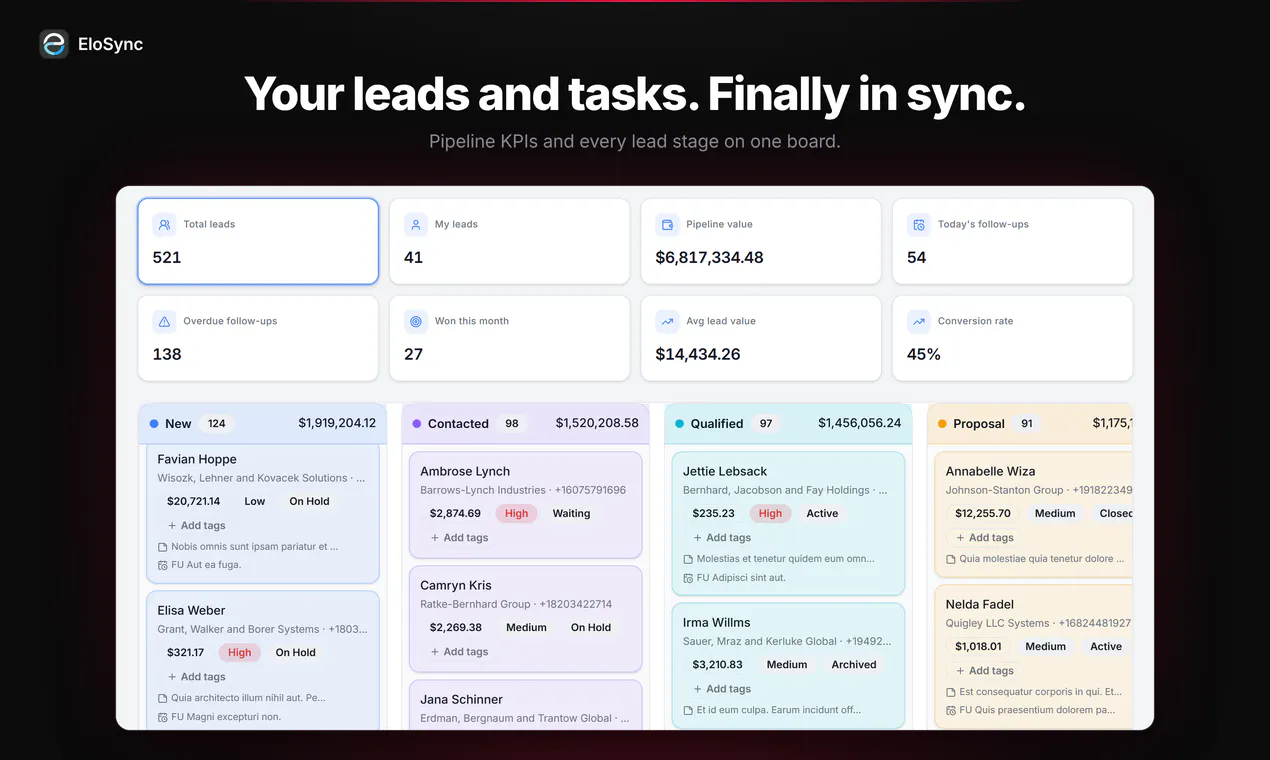Click the Won this month target icon
Image resolution: width=1270 pixels, height=760 pixels.
click(x=416, y=322)
